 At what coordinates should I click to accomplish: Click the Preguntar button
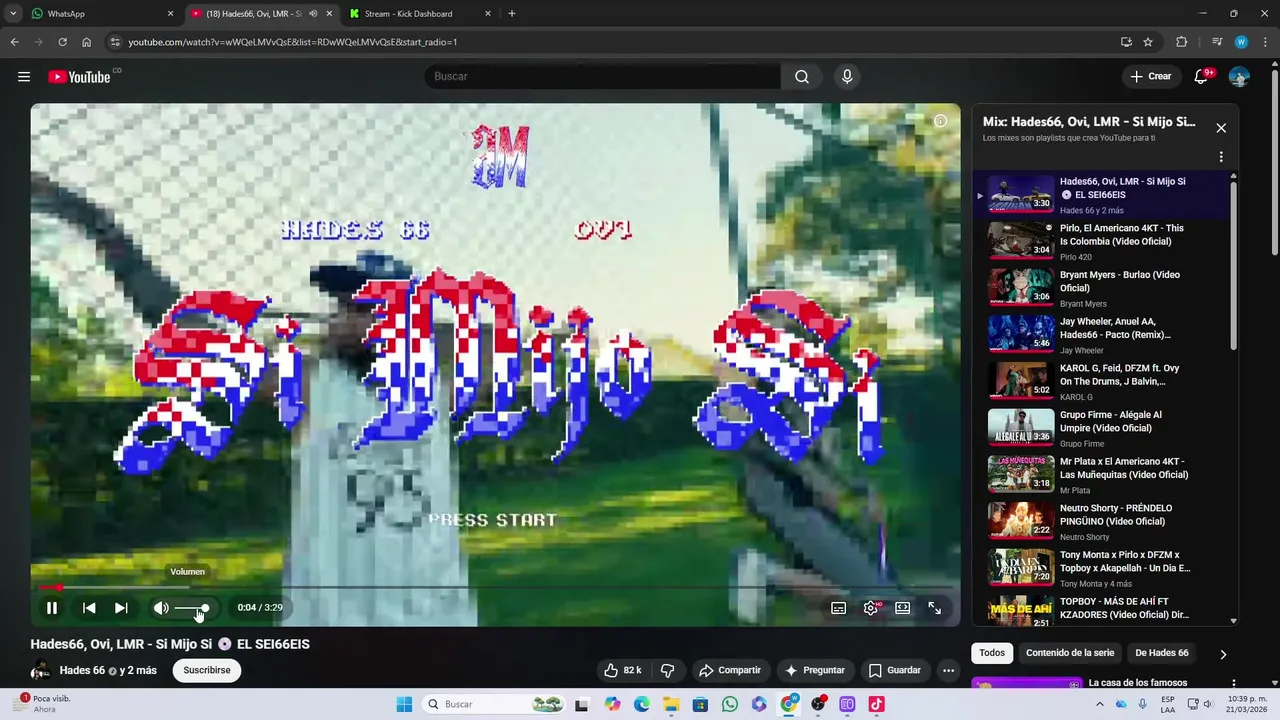(815, 670)
